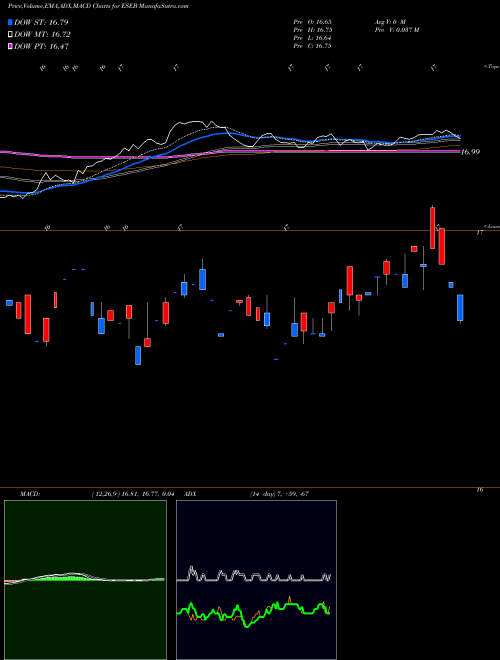Screen dimensions: 500x660
Task: Click the 'Pre V: 0.037 M' volume text
Action: (396, 30)
